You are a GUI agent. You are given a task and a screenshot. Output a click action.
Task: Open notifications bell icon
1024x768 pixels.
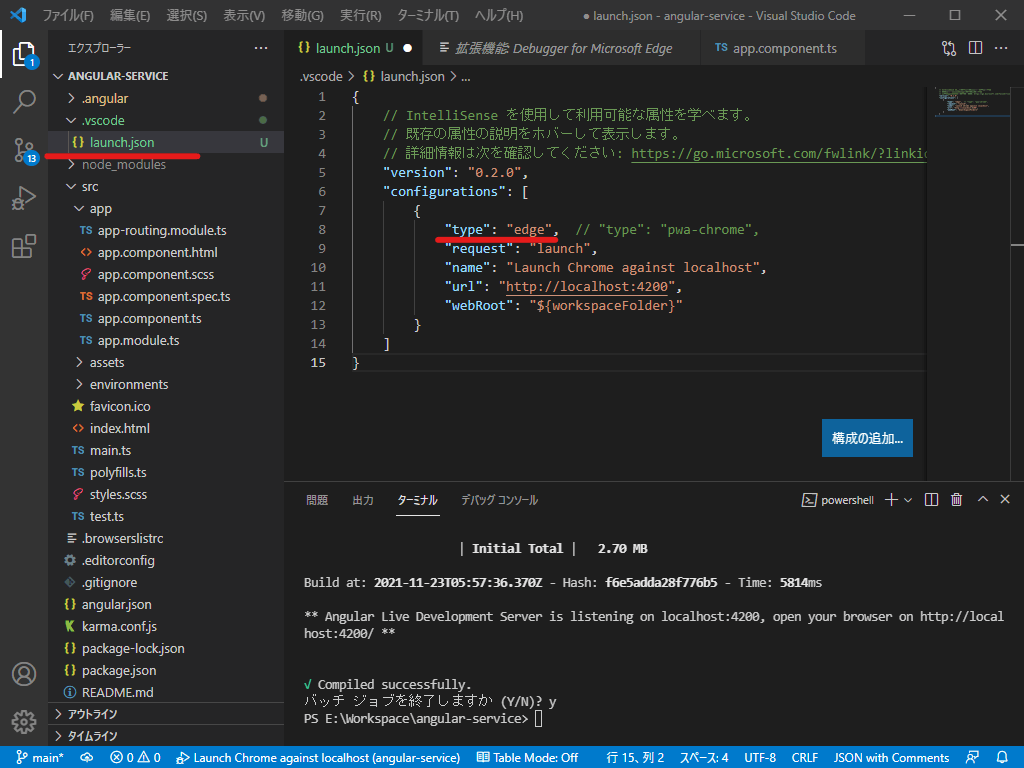click(1002, 758)
